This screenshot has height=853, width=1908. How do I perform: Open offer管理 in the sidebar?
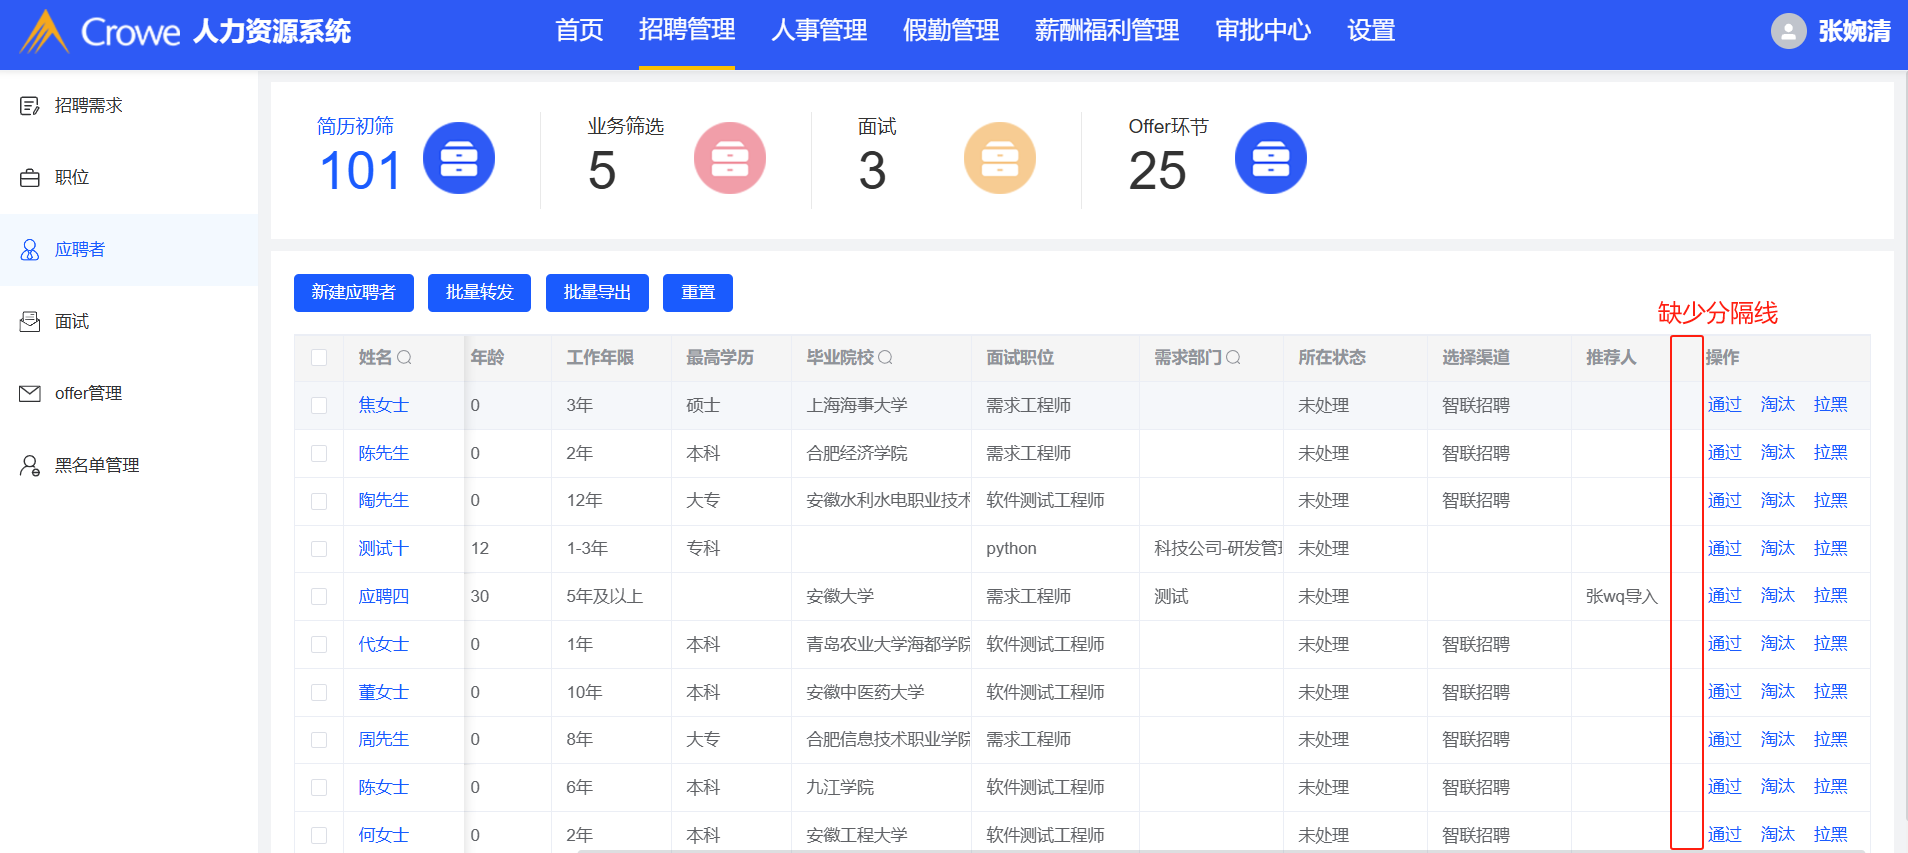[x=88, y=394]
